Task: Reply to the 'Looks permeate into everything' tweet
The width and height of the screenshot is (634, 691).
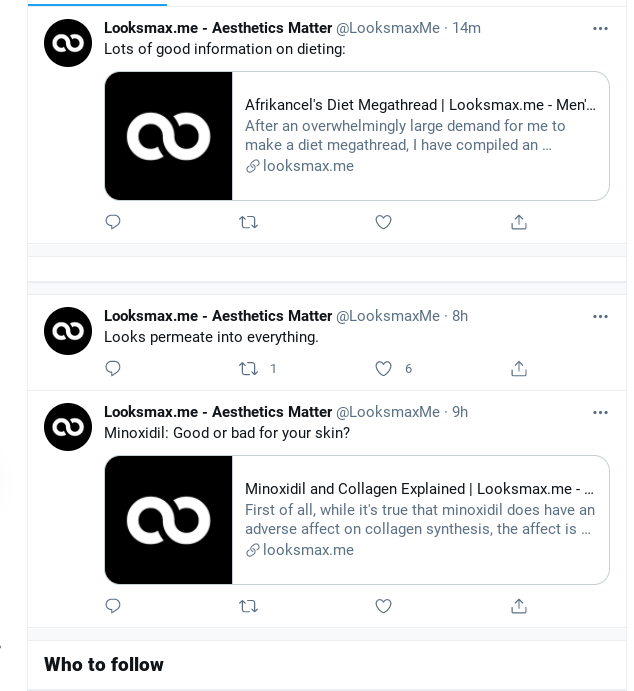Action: point(113,369)
